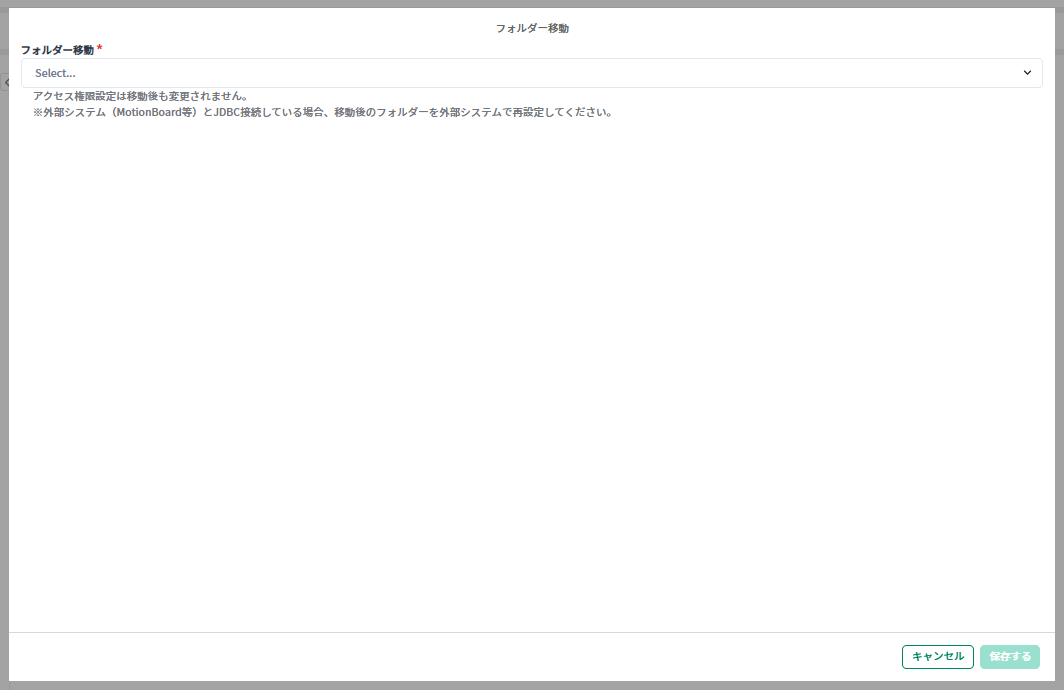Click the middle of the Select combo box
Viewport: 1064px width, 690px height.
coord(532,73)
